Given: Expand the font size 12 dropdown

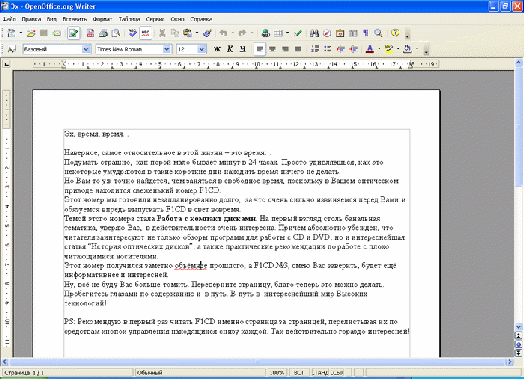Looking at the screenshot, I should coord(201,49).
